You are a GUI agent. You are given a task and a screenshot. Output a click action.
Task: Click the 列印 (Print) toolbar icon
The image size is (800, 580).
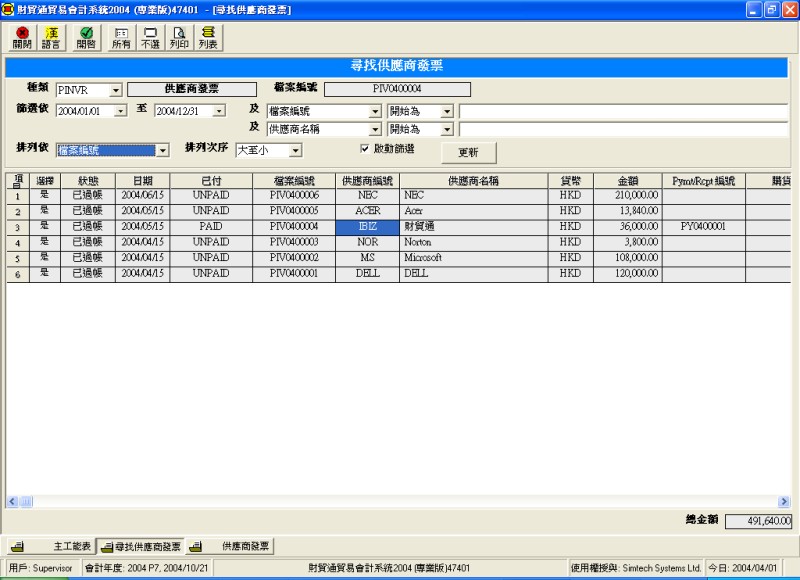[179, 38]
